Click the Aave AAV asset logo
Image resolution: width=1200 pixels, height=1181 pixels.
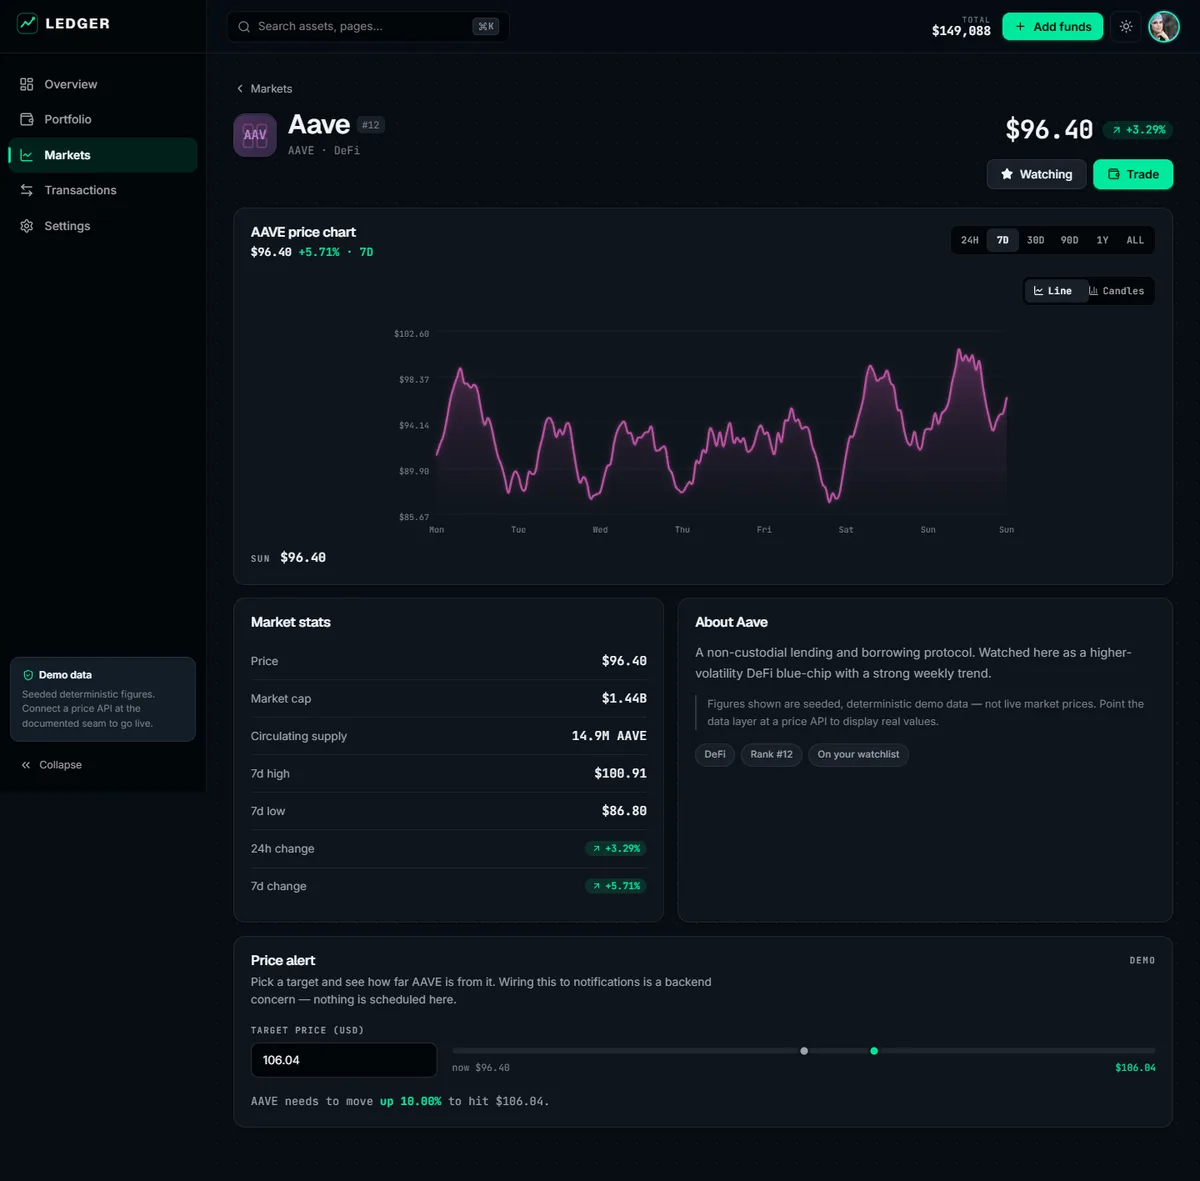coord(255,135)
